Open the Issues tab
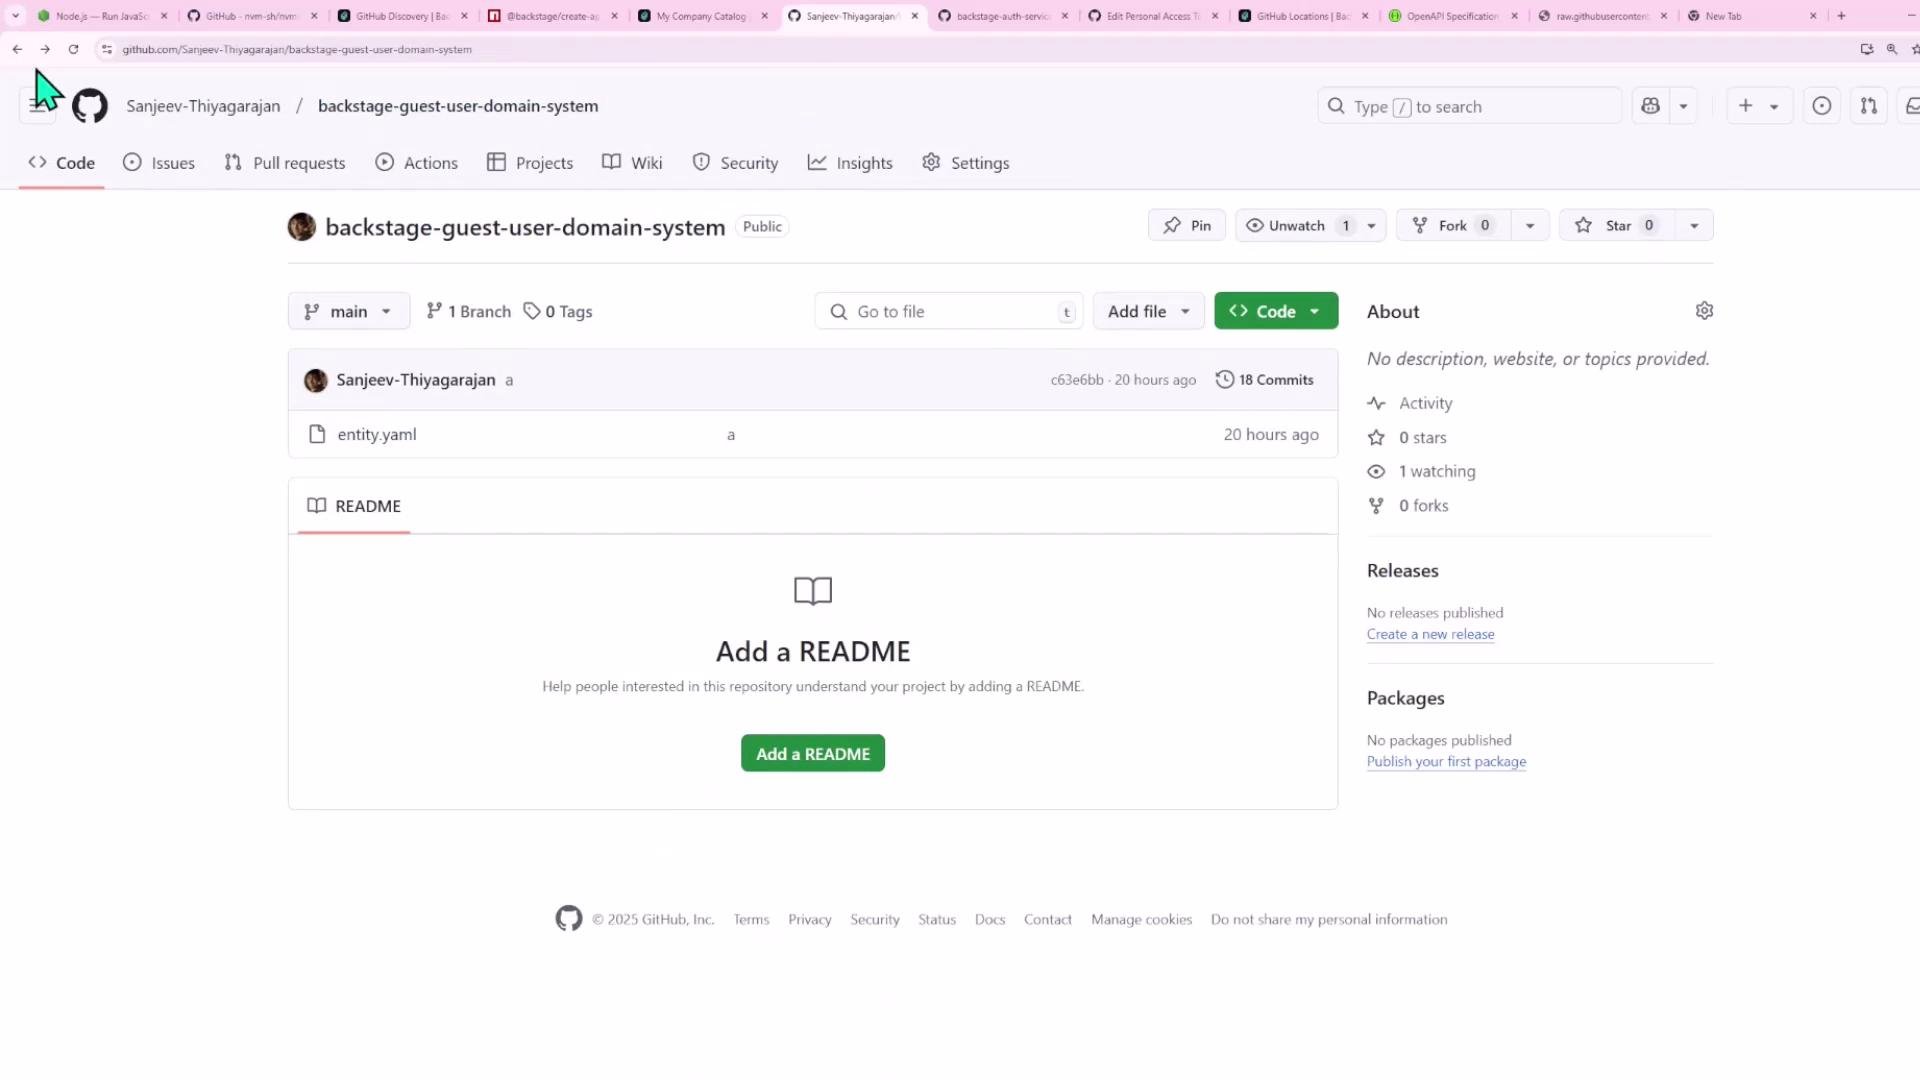This screenshot has width=1920, height=1080. tap(159, 163)
